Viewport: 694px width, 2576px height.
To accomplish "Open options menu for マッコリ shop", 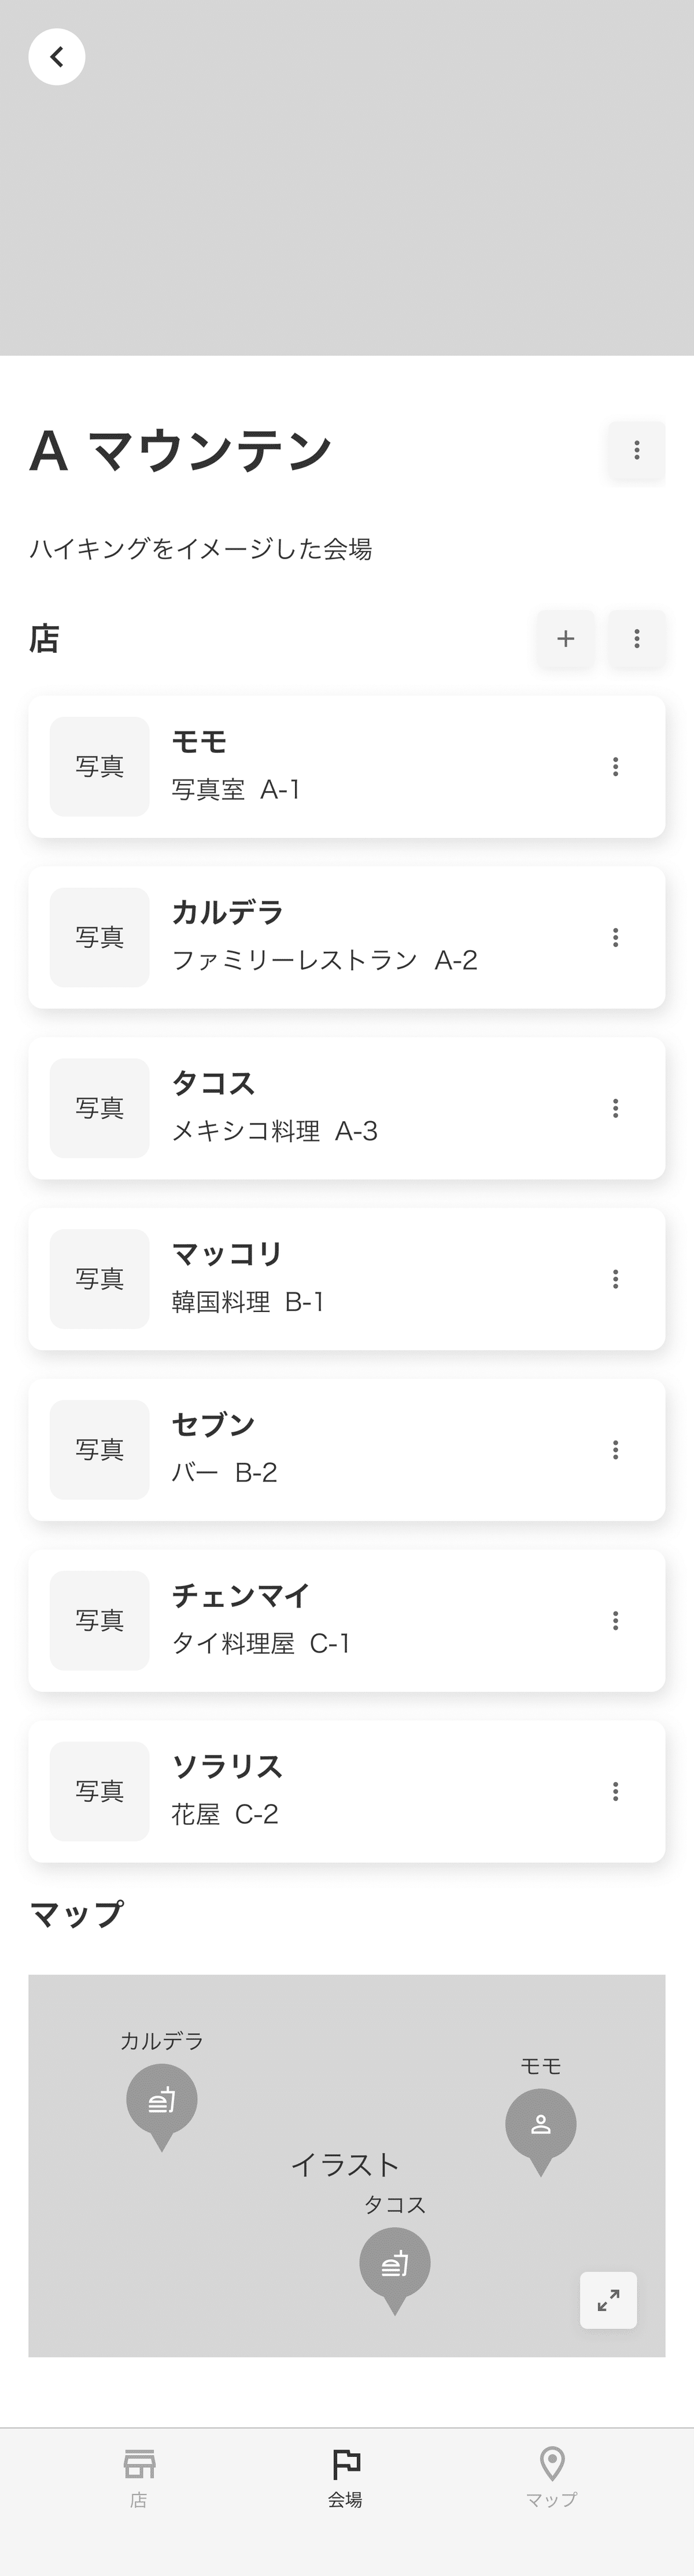I will click(x=615, y=1279).
